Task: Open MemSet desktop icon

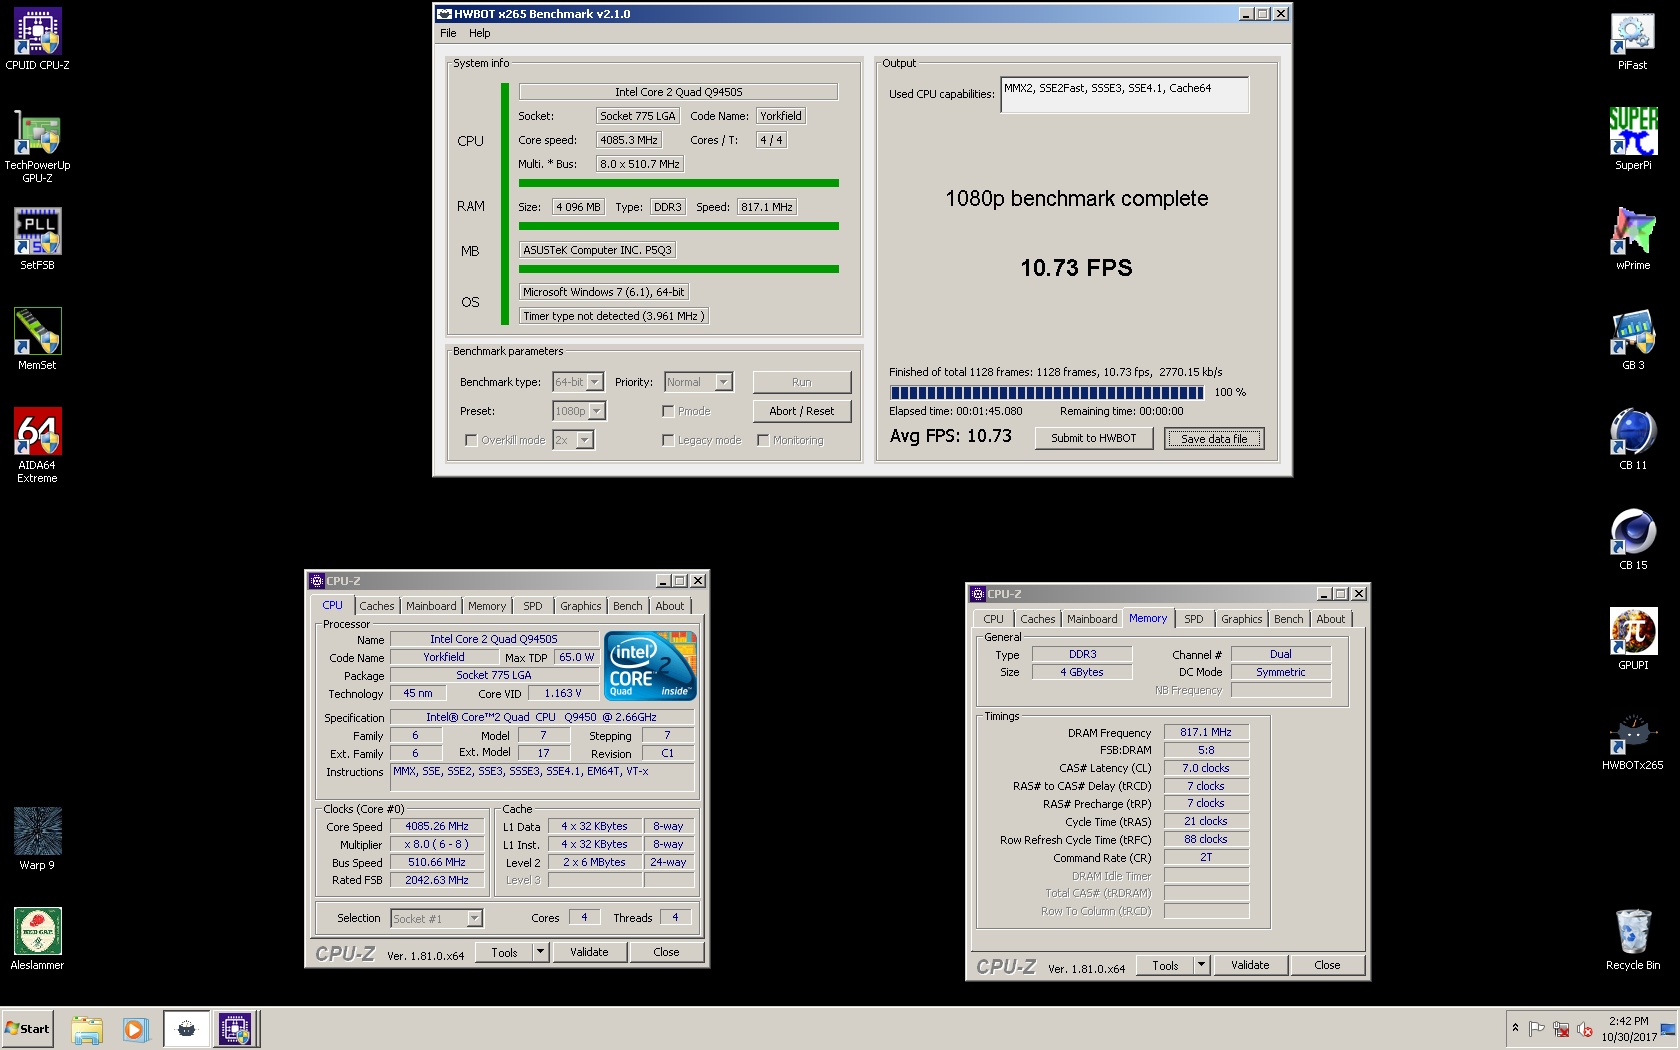Action: [x=37, y=340]
